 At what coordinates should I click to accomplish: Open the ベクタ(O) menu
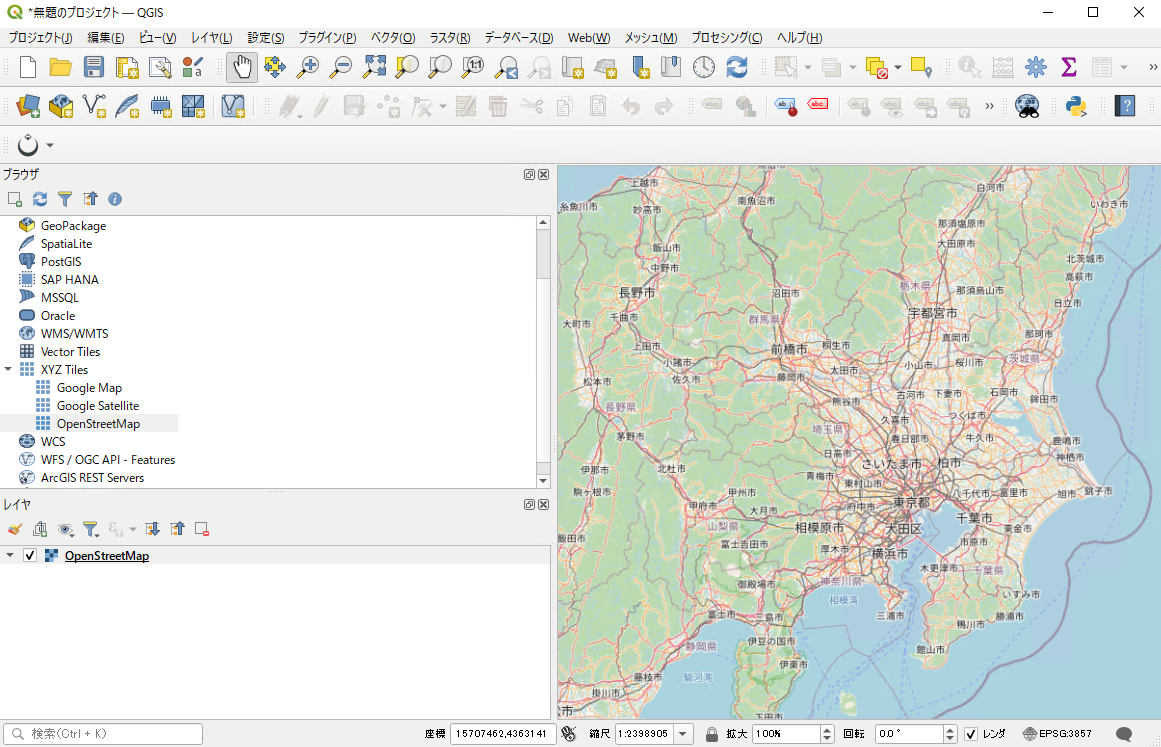click(393, 38)
